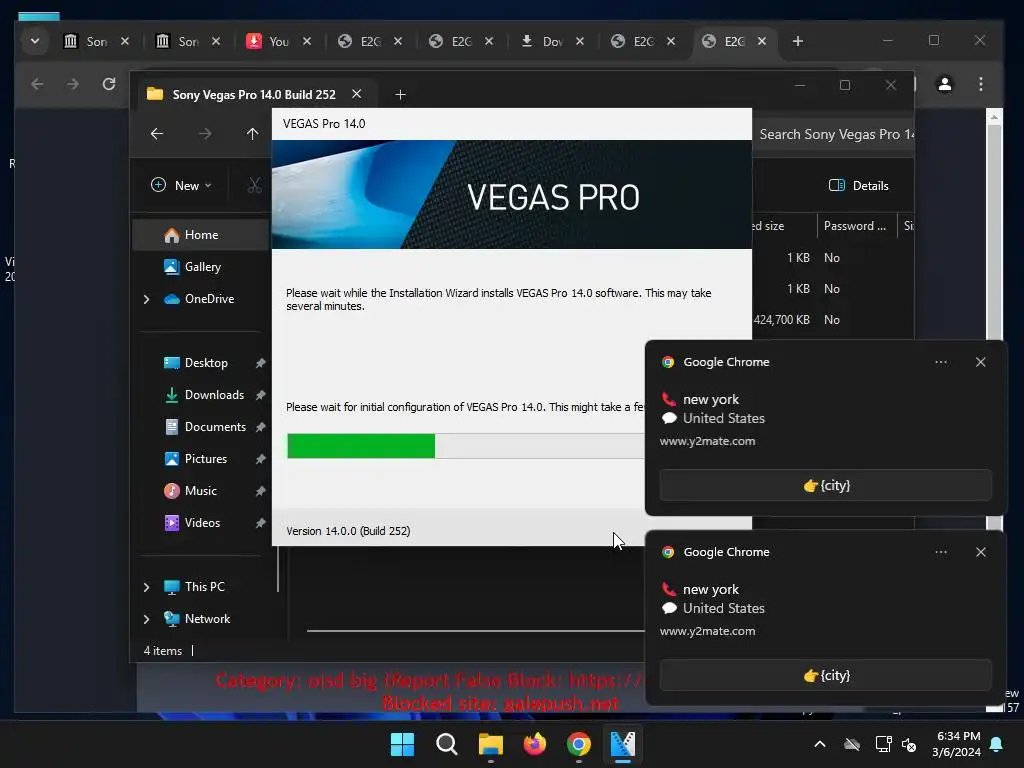Open Music quick access folder
Viewport: 1024px width, 768px height.
200,491
